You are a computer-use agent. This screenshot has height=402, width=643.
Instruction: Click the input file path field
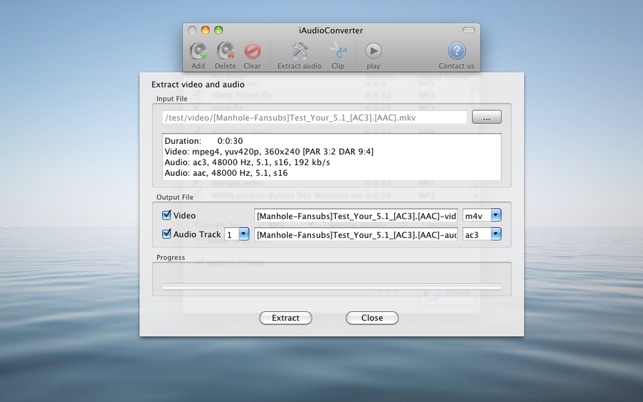click(314, 118)
